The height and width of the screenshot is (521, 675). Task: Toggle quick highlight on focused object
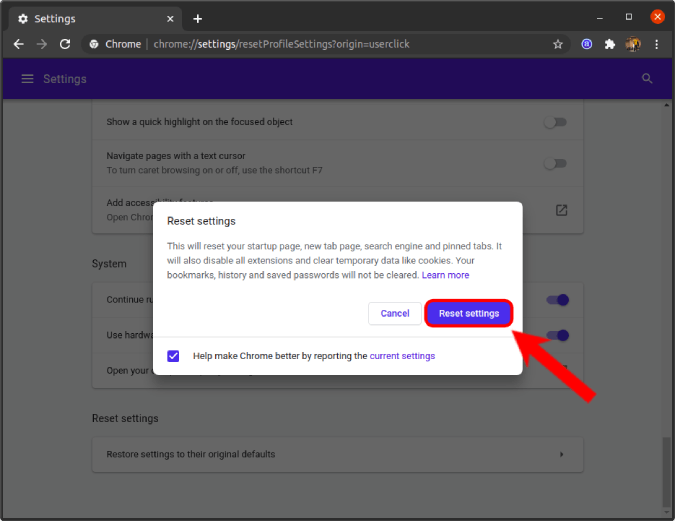click(x=555, y=122)
